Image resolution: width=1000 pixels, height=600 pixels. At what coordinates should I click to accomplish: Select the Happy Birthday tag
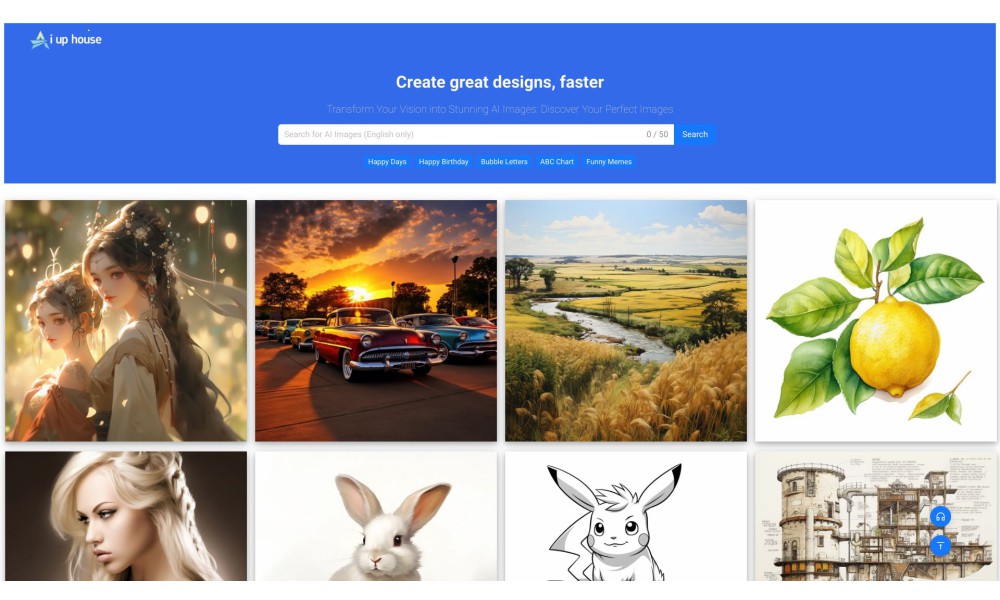[443, 162]
